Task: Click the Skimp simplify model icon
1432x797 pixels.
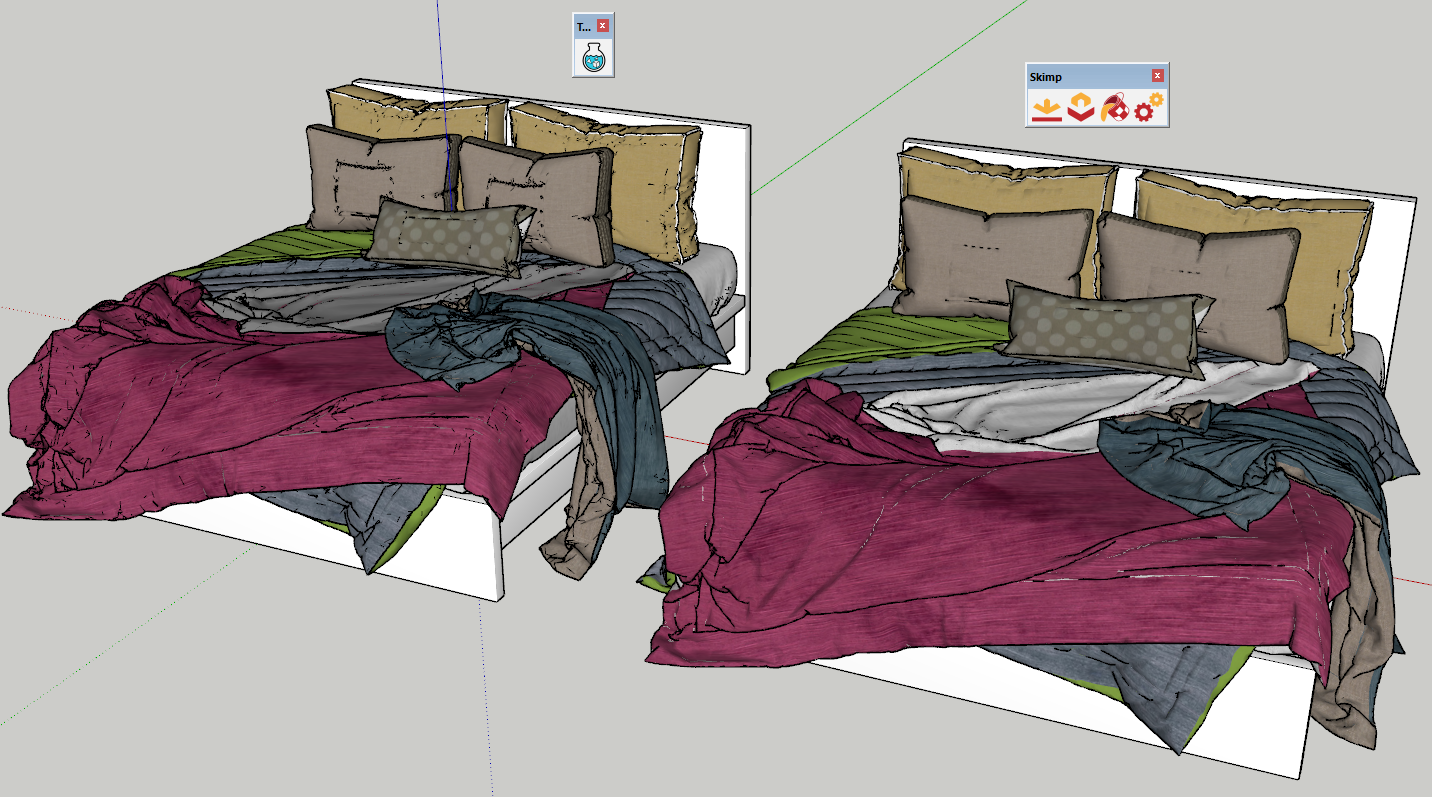Action: point(1080,107)
